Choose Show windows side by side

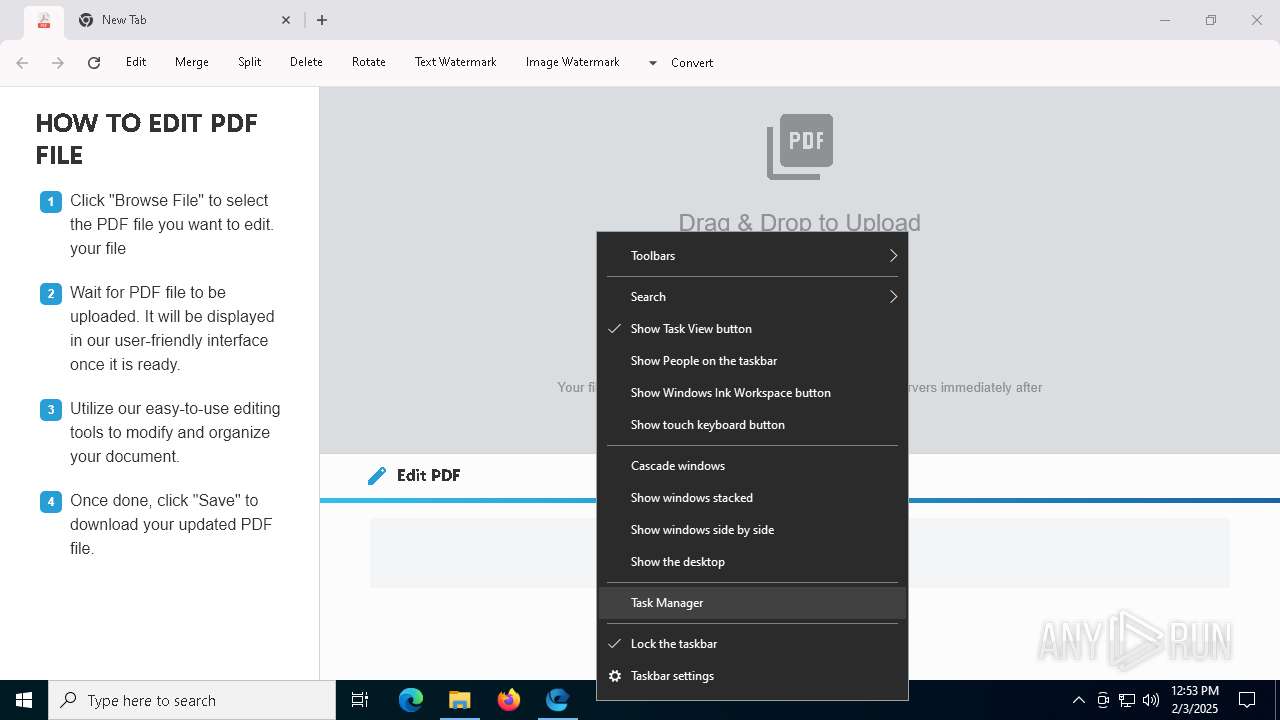752,529
